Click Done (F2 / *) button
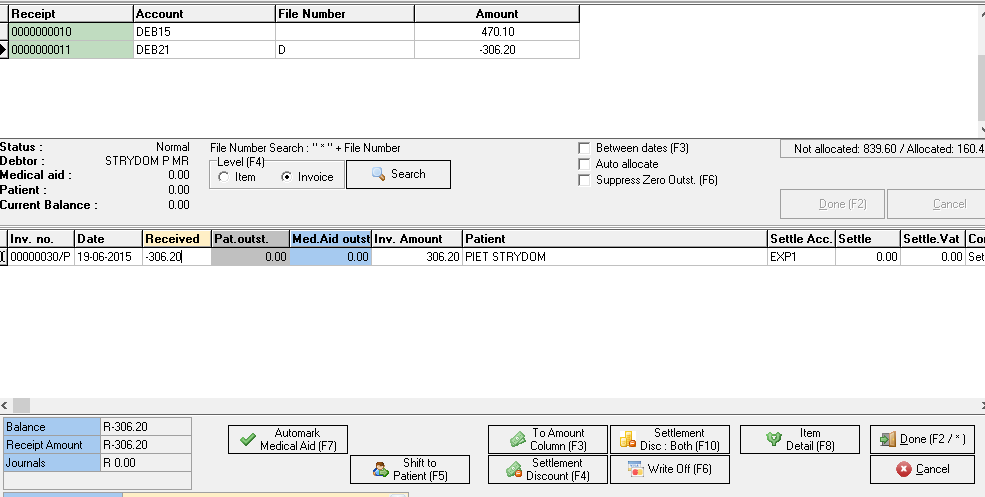The height and width of the screenshot is (497, 985). tap(922, 440)
